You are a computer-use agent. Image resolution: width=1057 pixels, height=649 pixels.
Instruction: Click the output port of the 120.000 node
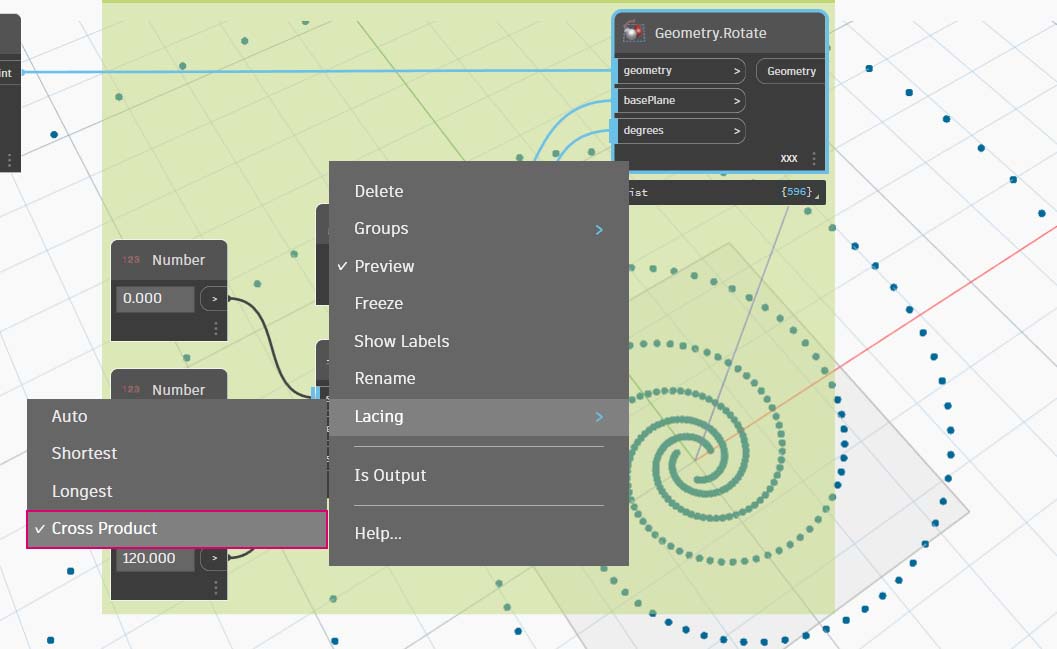pos(214,559)
